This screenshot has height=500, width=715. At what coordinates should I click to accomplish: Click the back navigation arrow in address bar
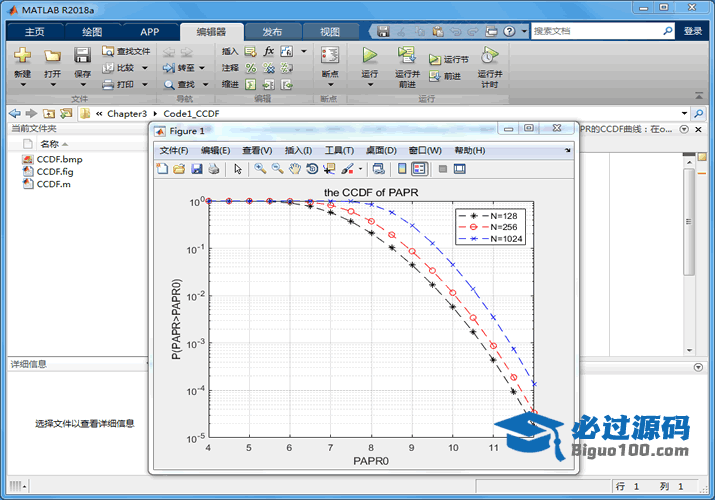tap(15, 113)
